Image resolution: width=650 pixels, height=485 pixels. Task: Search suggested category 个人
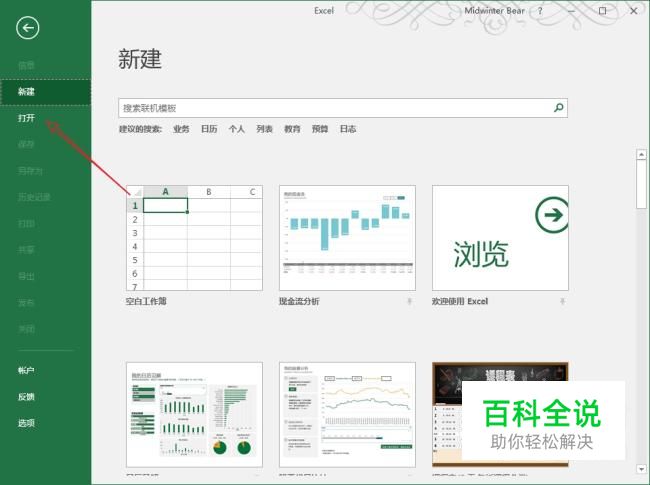pos(237,129)
